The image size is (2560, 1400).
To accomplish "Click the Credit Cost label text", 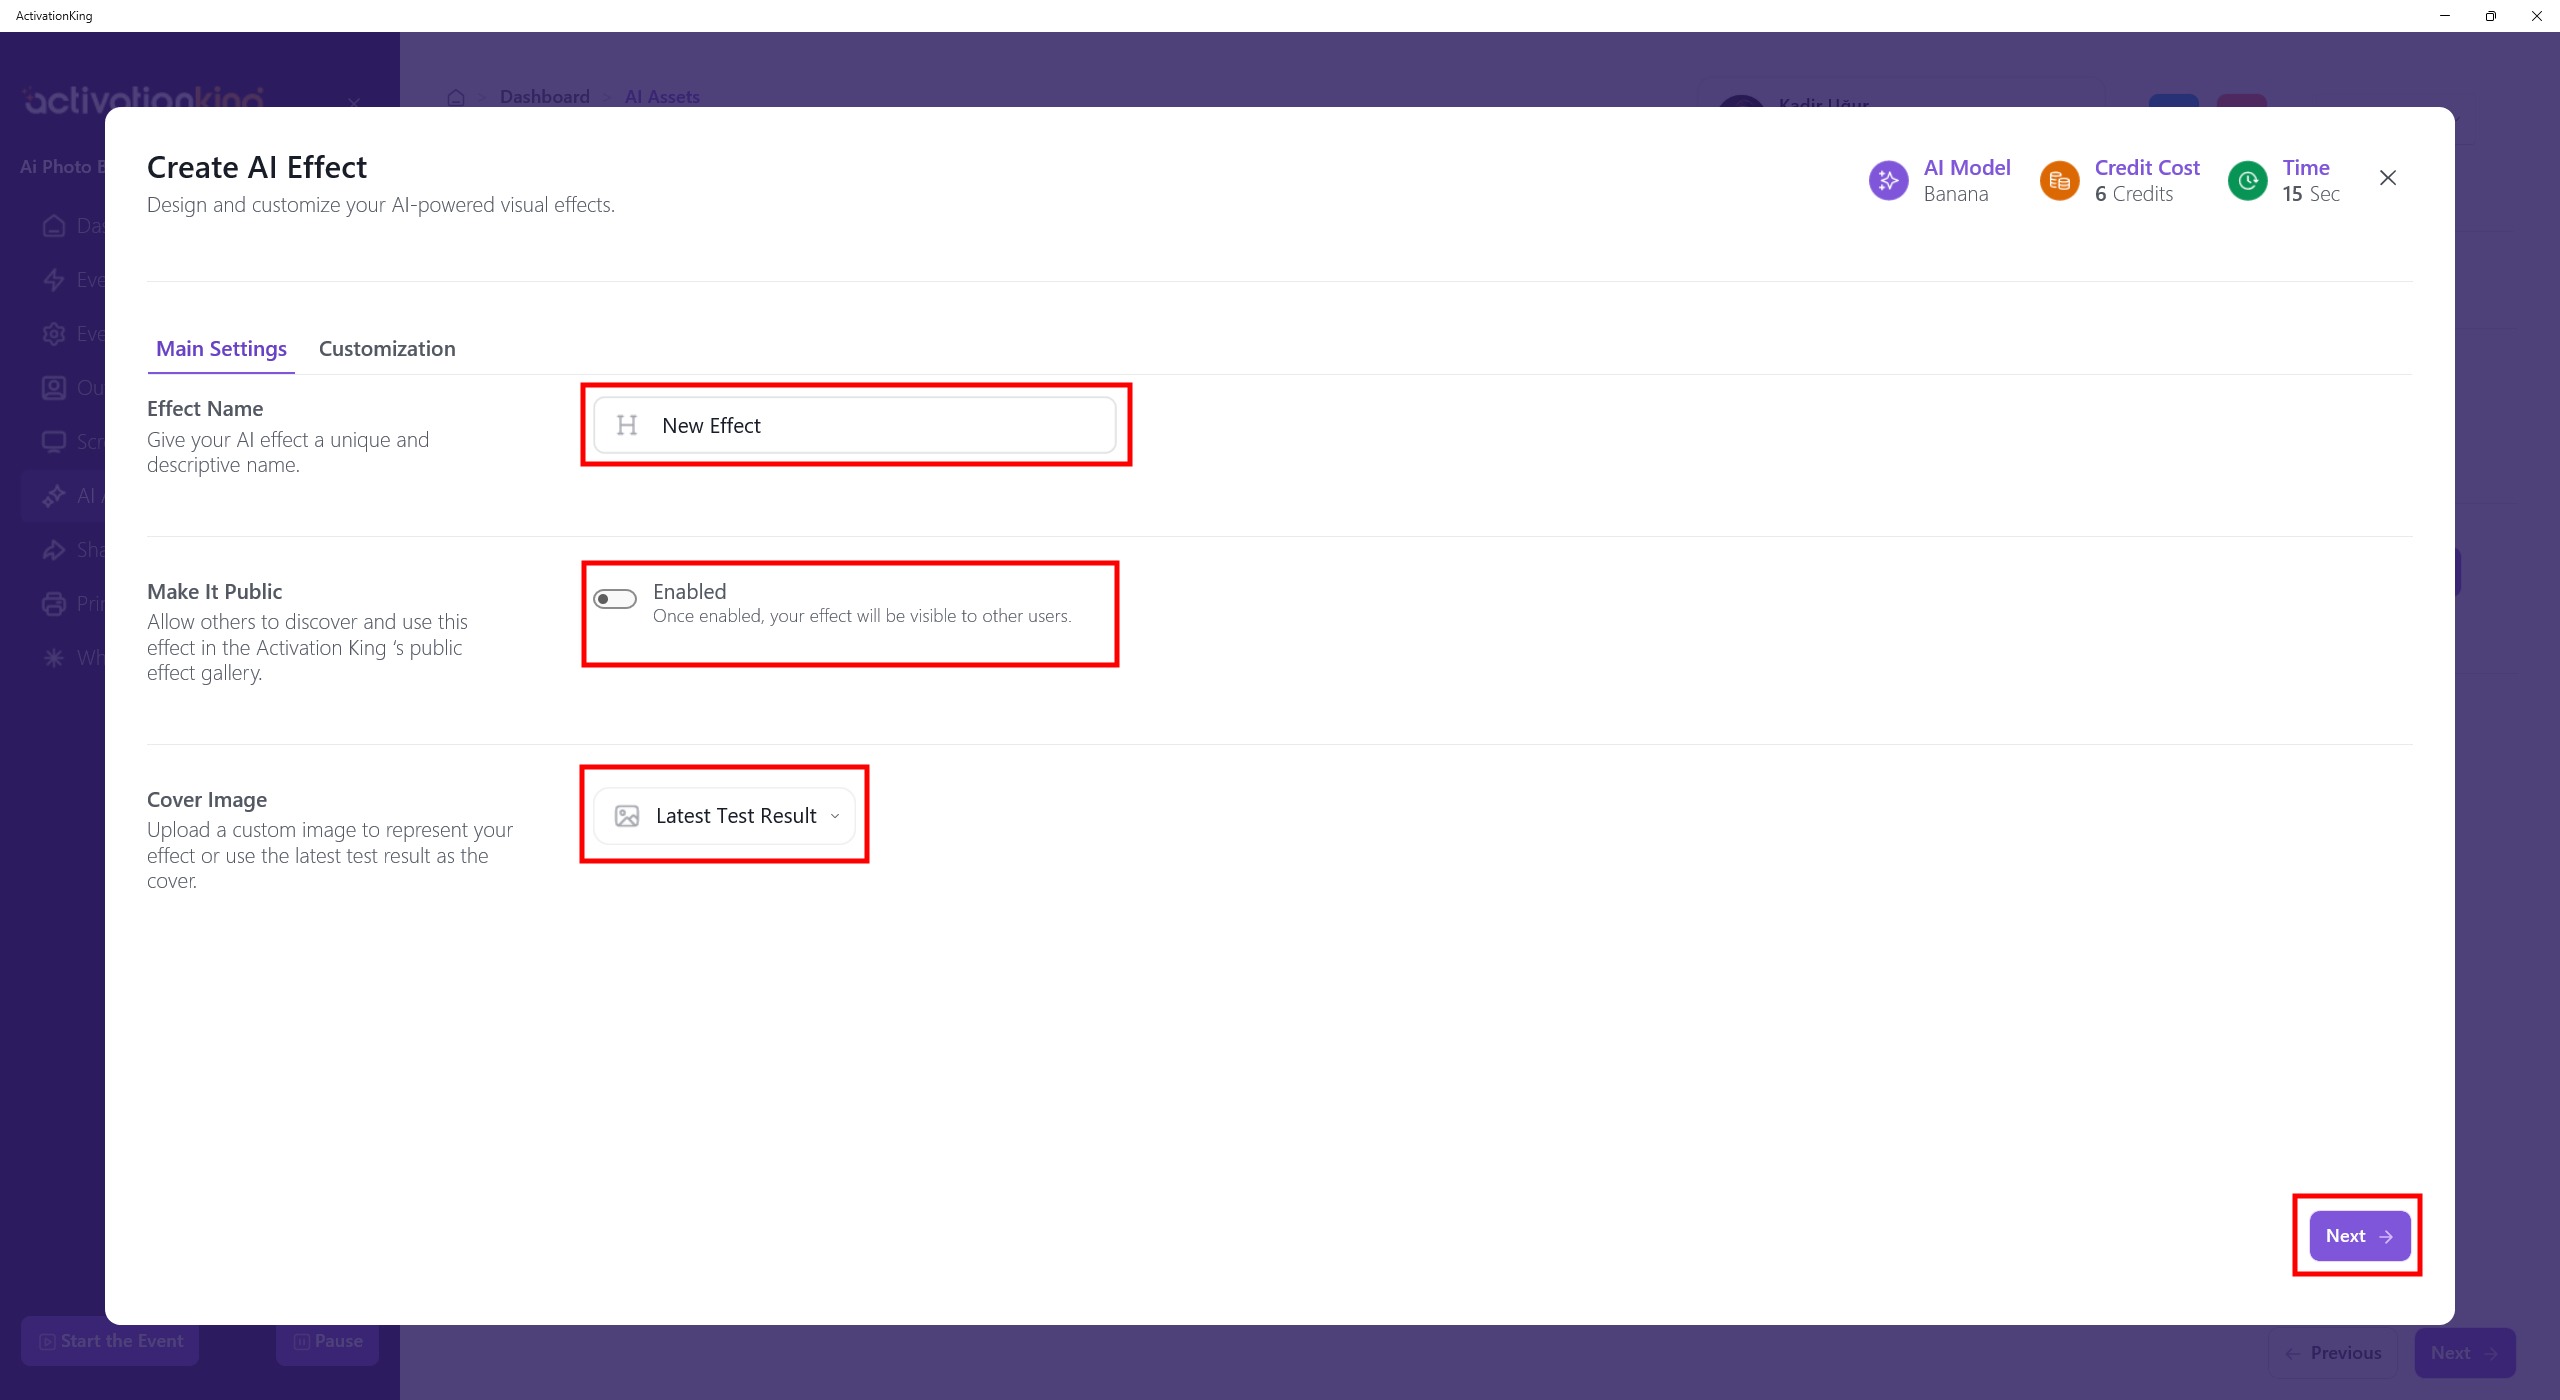I will tap(2147, 168).
